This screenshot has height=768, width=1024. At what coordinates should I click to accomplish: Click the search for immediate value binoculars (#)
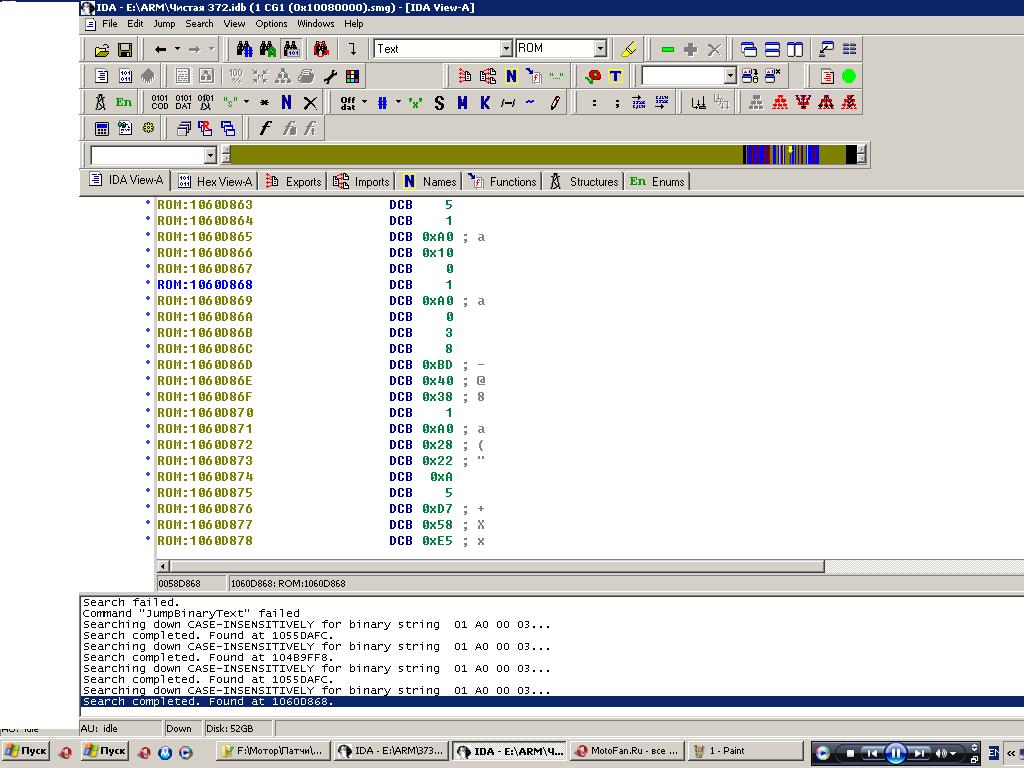pos(244,49)
